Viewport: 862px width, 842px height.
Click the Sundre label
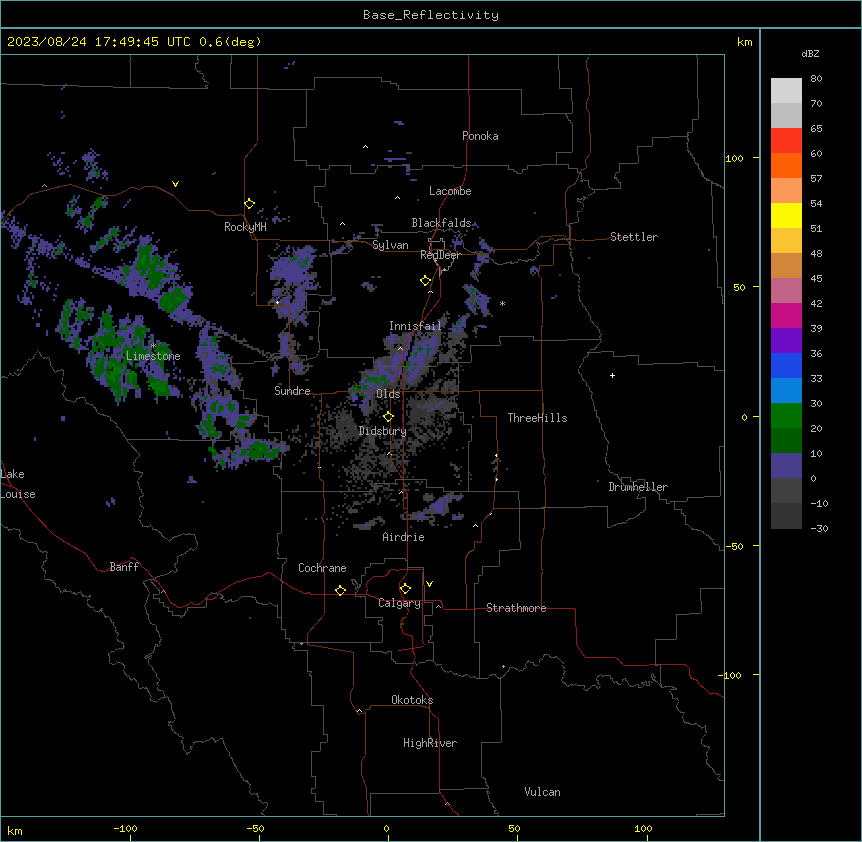(292, 391)
